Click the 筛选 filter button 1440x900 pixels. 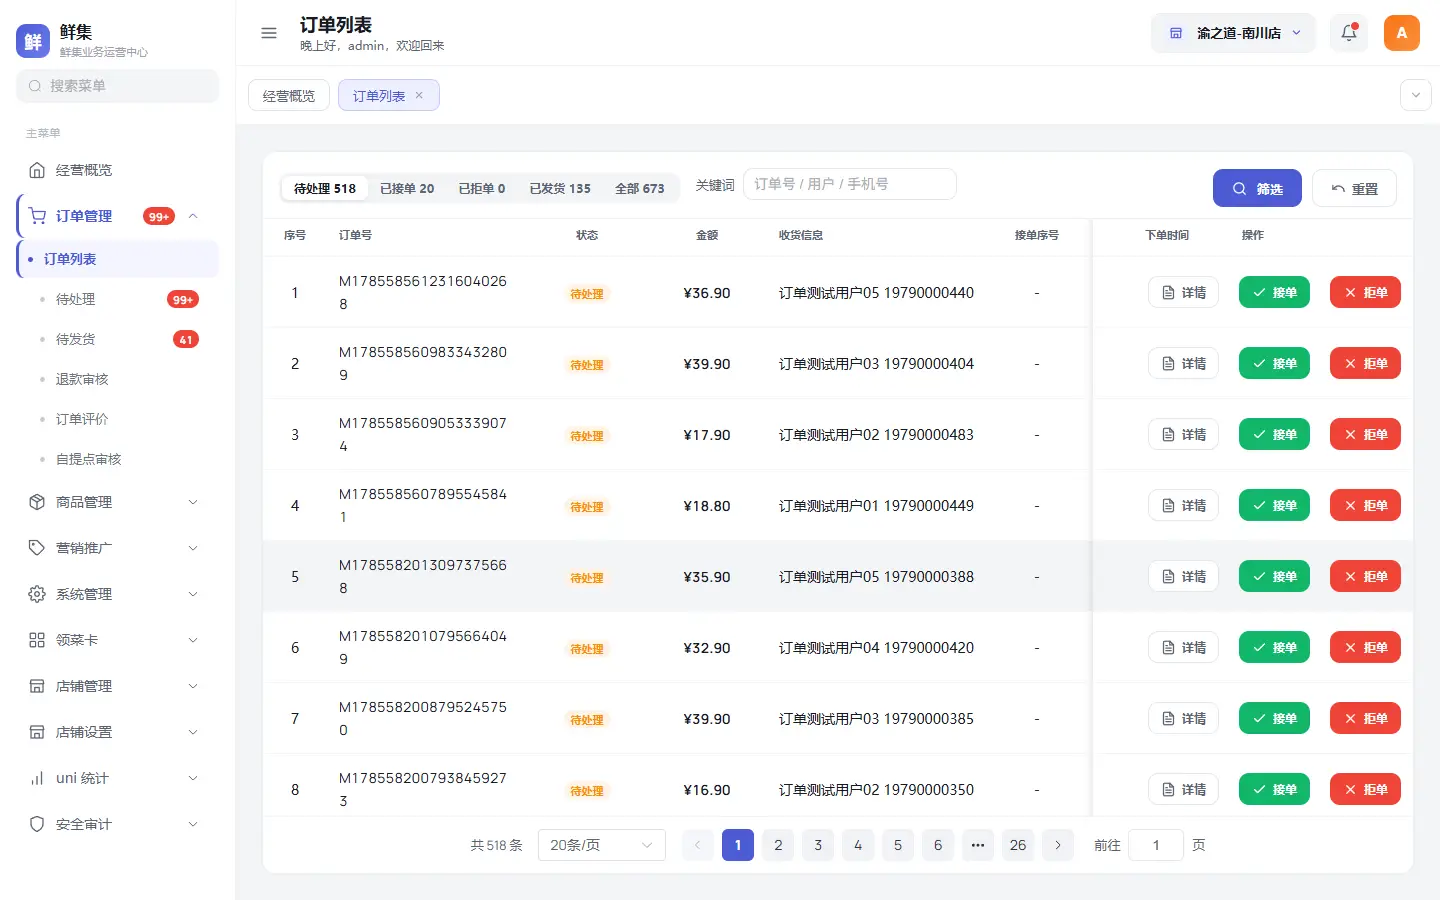pyautogui.click(x=1257, y=188)
